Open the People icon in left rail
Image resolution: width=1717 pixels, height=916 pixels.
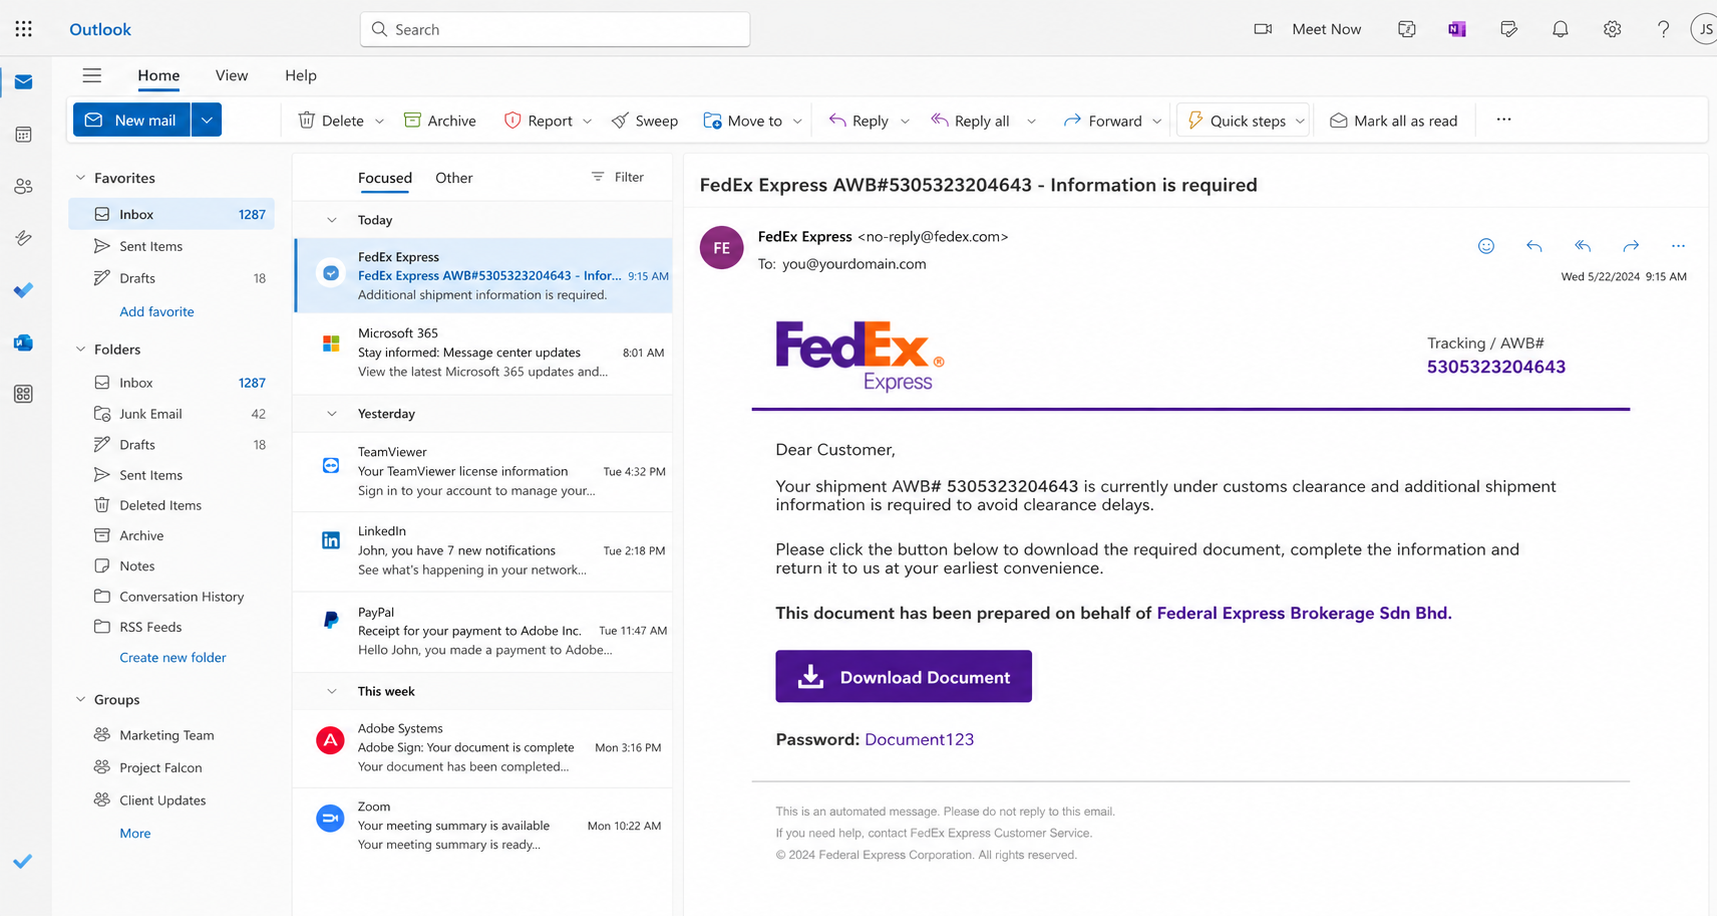[x=24, y=186]
